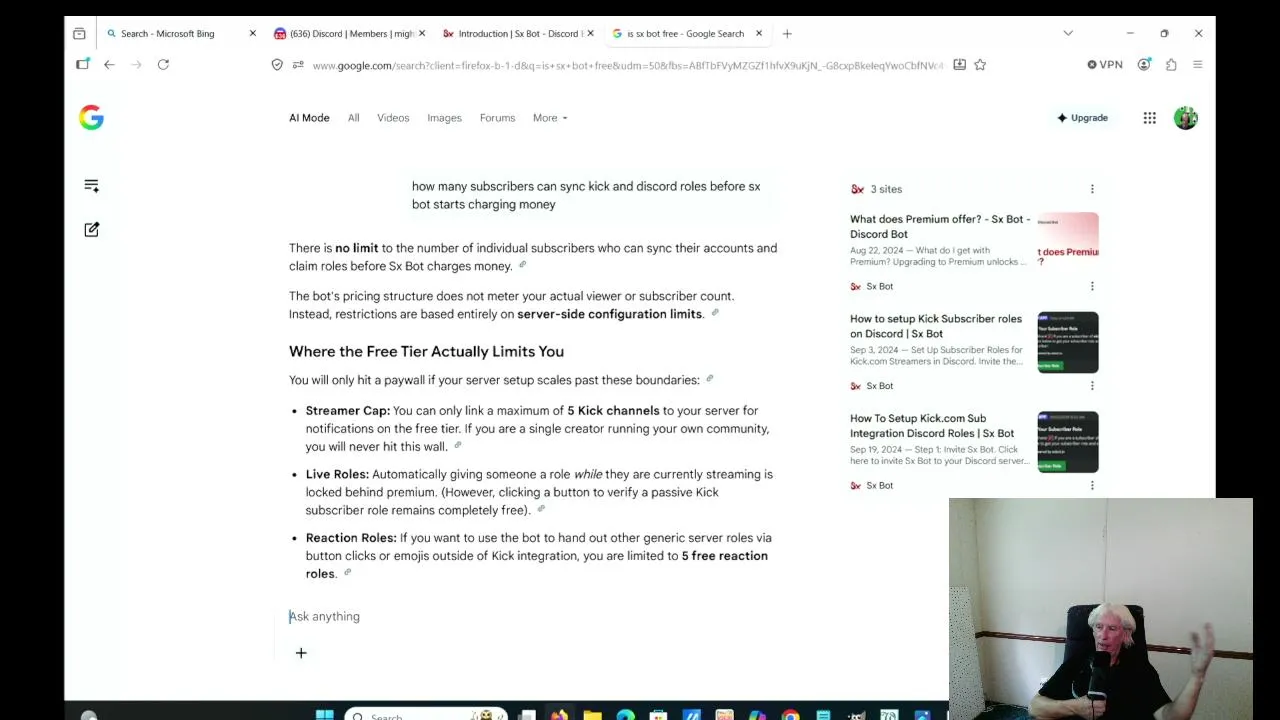Go back to the previous page
The width and height of the screenshot is (1280, 720).
109,64
